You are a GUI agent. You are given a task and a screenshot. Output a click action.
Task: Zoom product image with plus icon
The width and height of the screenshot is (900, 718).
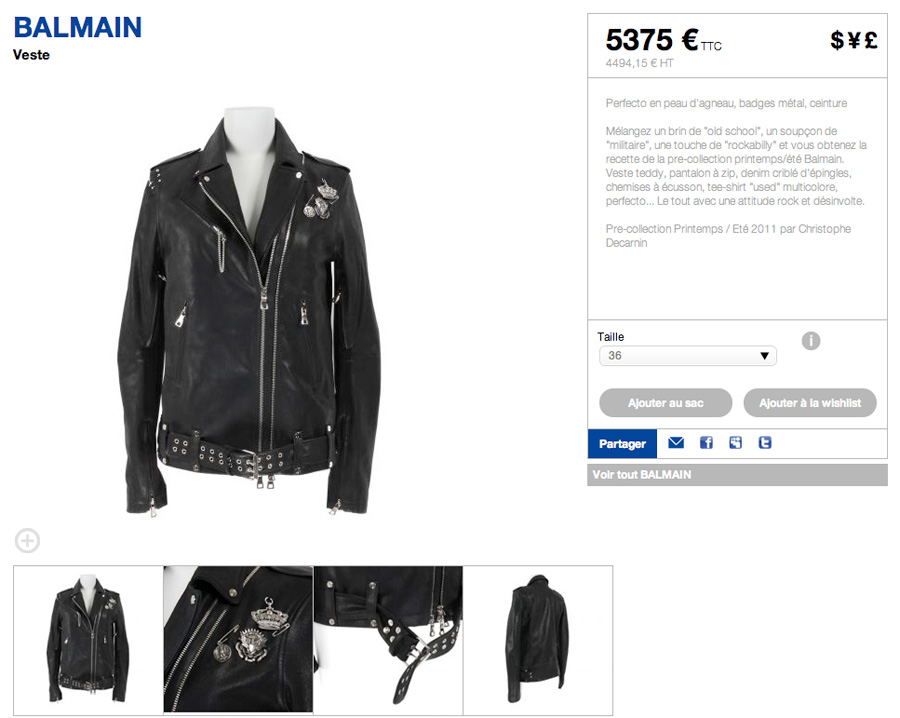(x=28, y=540)
